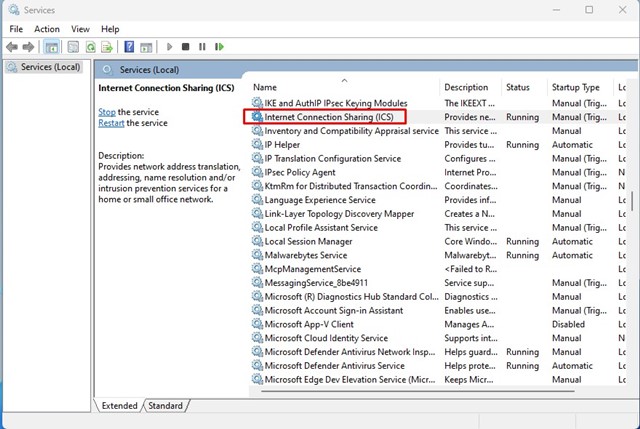Select Microsoft (R) Diagnostics Hub Standard Collector
Viewport: 640px width, 429px height.
351,297
